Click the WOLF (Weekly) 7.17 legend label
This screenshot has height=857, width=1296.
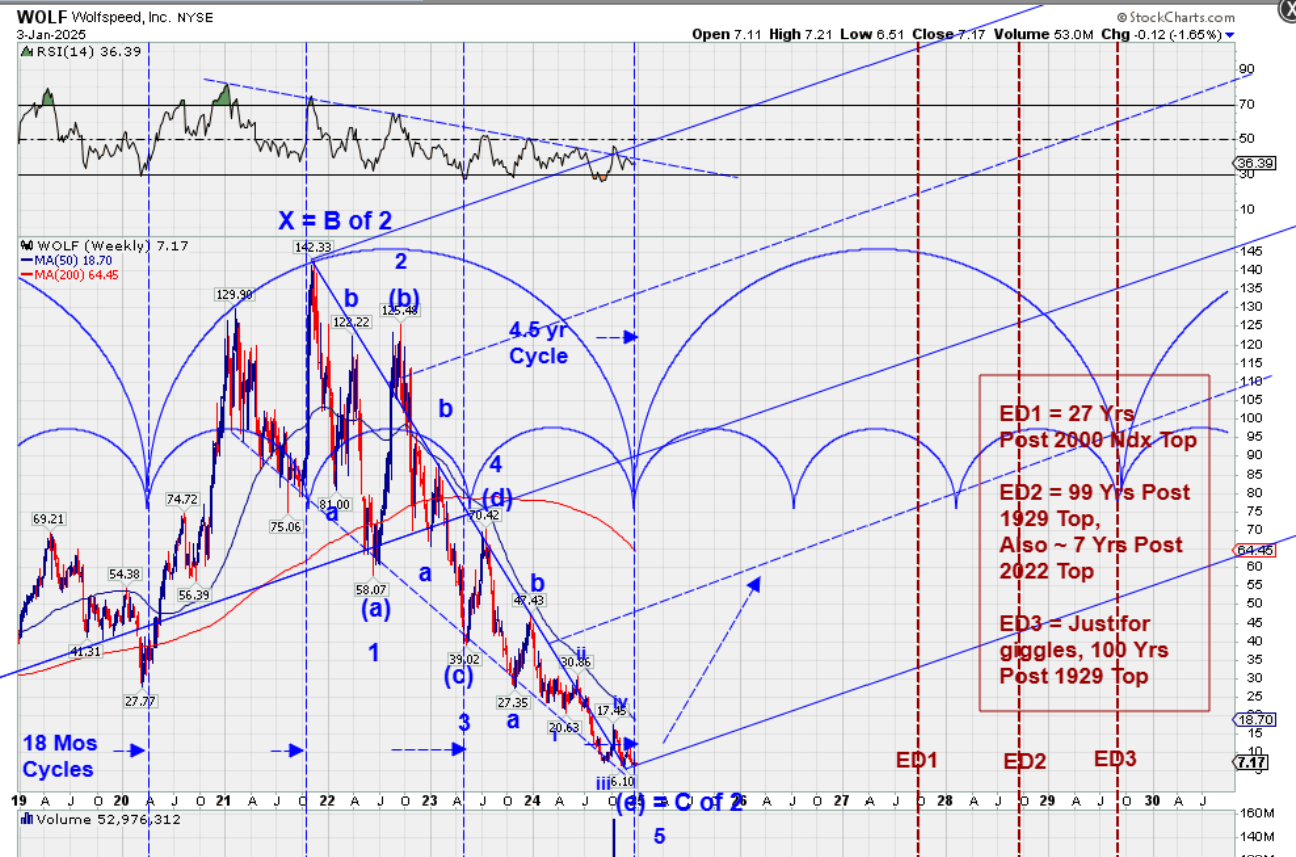(111, 245)
